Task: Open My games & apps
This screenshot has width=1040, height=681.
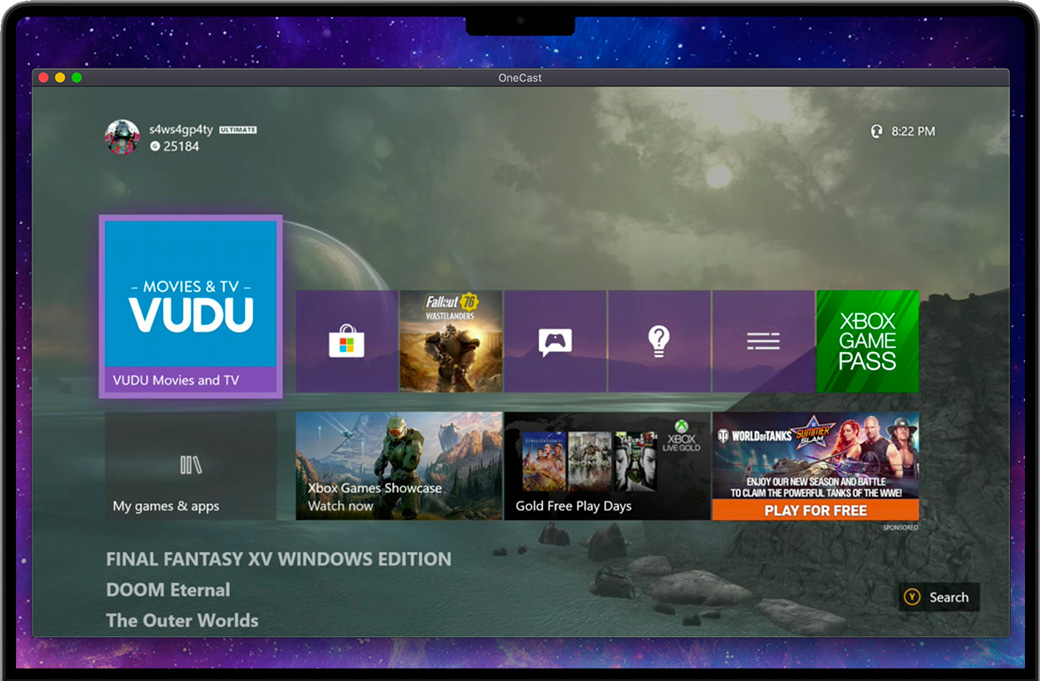Action: click(191, 466)
